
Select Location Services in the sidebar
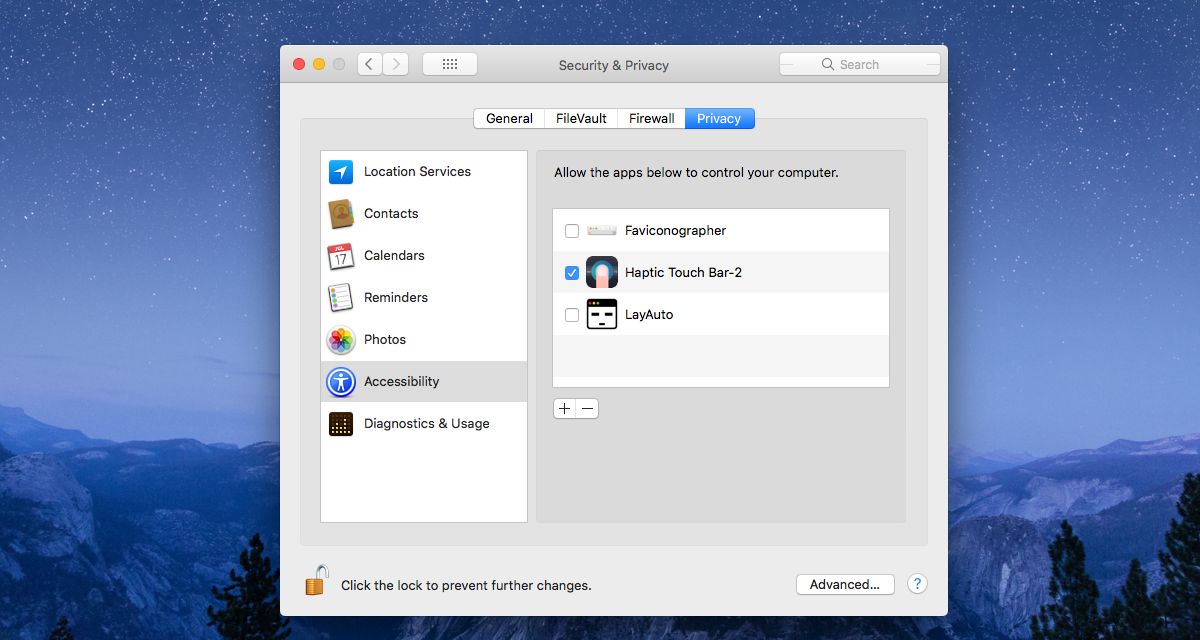(x=424, y=172)
